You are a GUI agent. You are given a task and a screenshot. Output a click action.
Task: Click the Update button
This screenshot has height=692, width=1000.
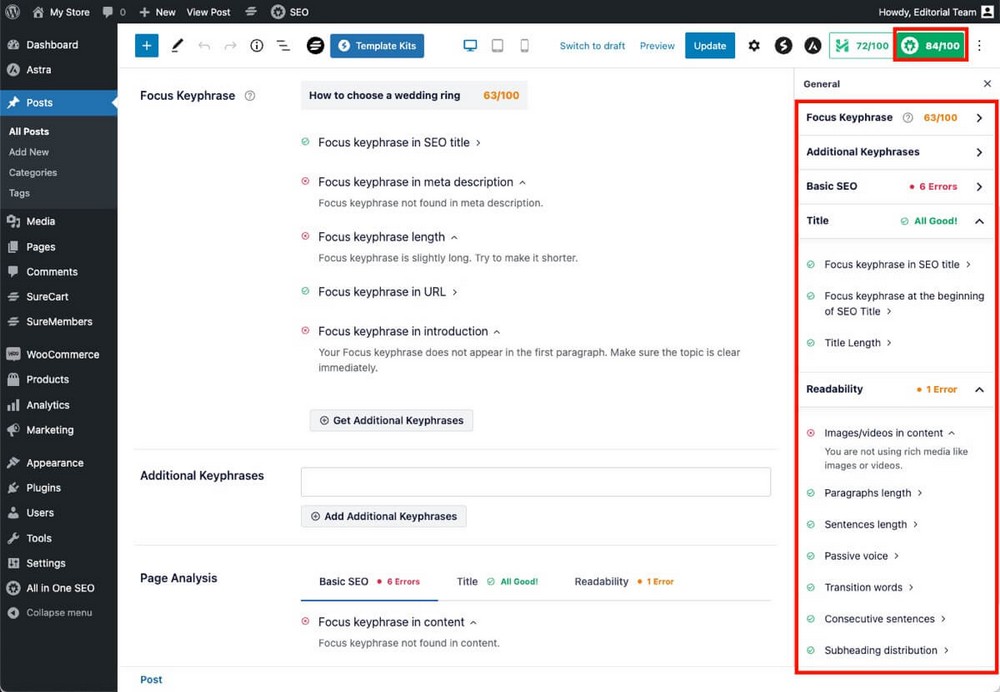click(x=710, y=45)
